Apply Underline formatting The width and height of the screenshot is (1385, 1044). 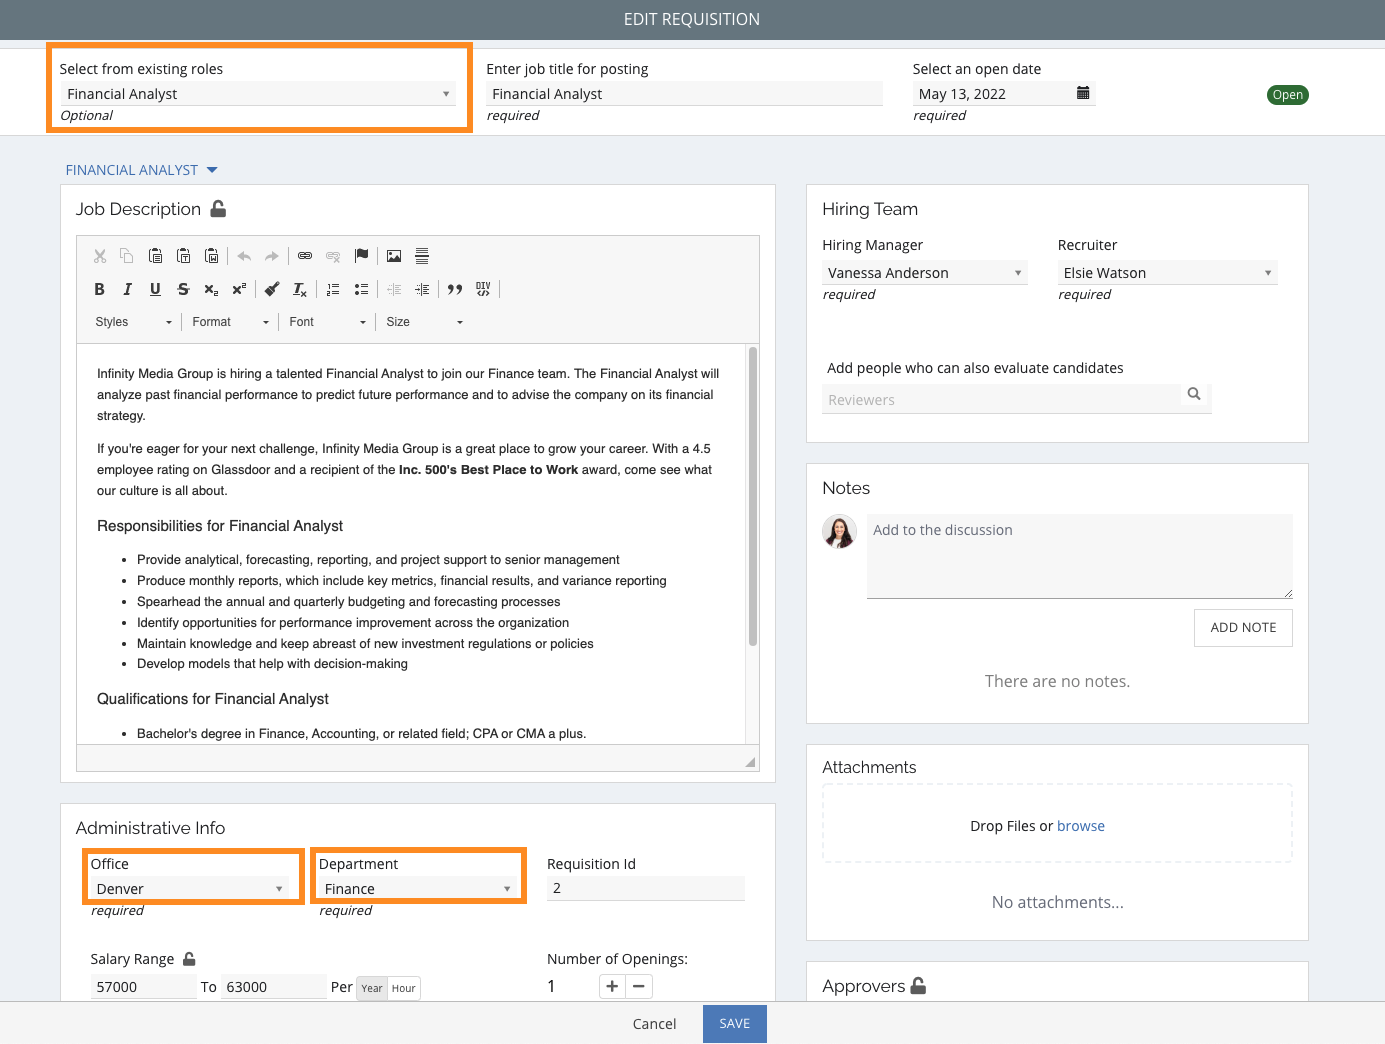click(155, 289)
